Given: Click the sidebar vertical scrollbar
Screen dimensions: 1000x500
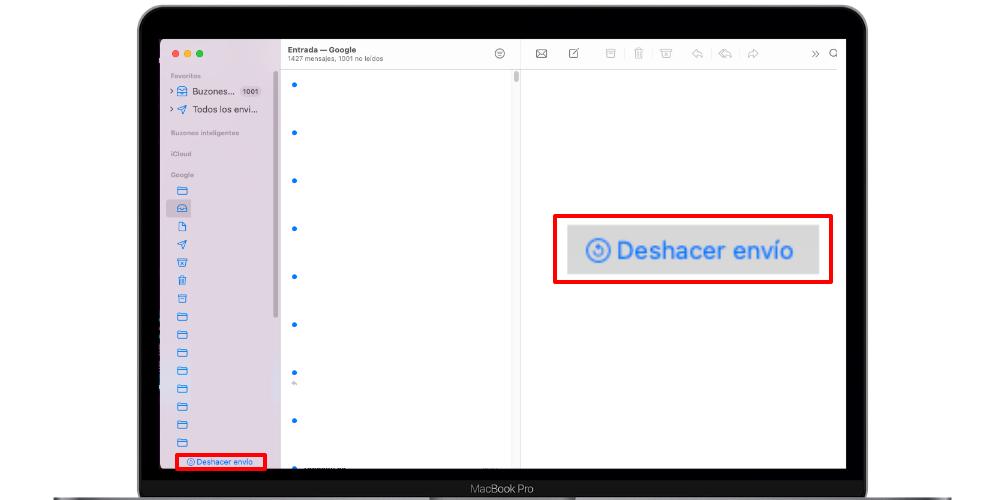Looking at the screenshot, I should click(276, 195).
